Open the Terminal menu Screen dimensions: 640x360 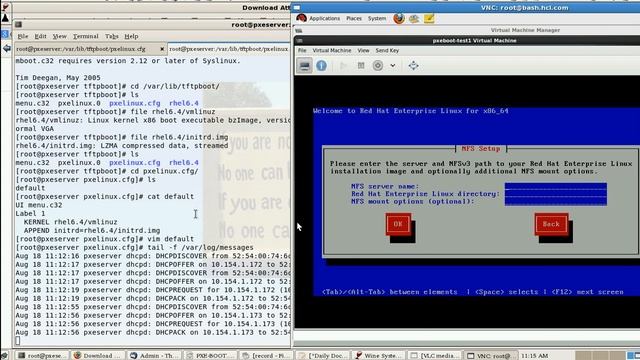[x=86, y=36]
